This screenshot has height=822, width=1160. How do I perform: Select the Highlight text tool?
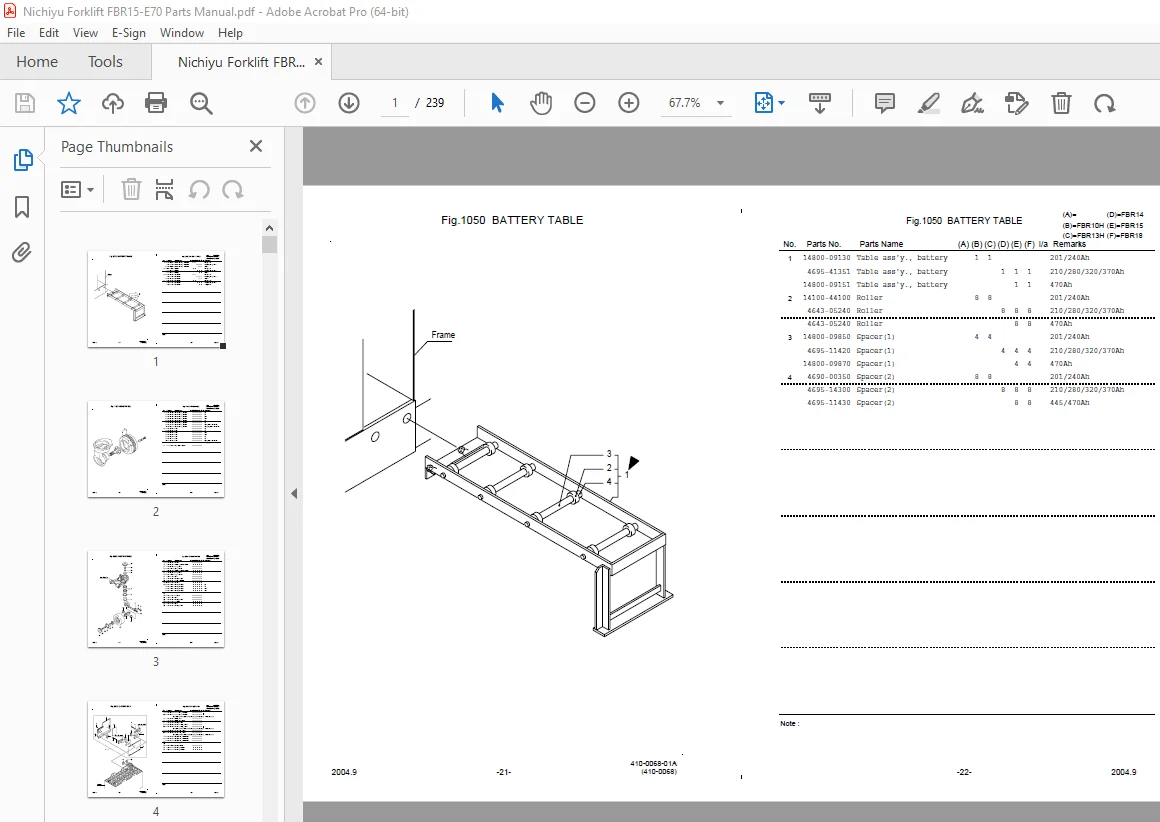(x=928, y=103)
